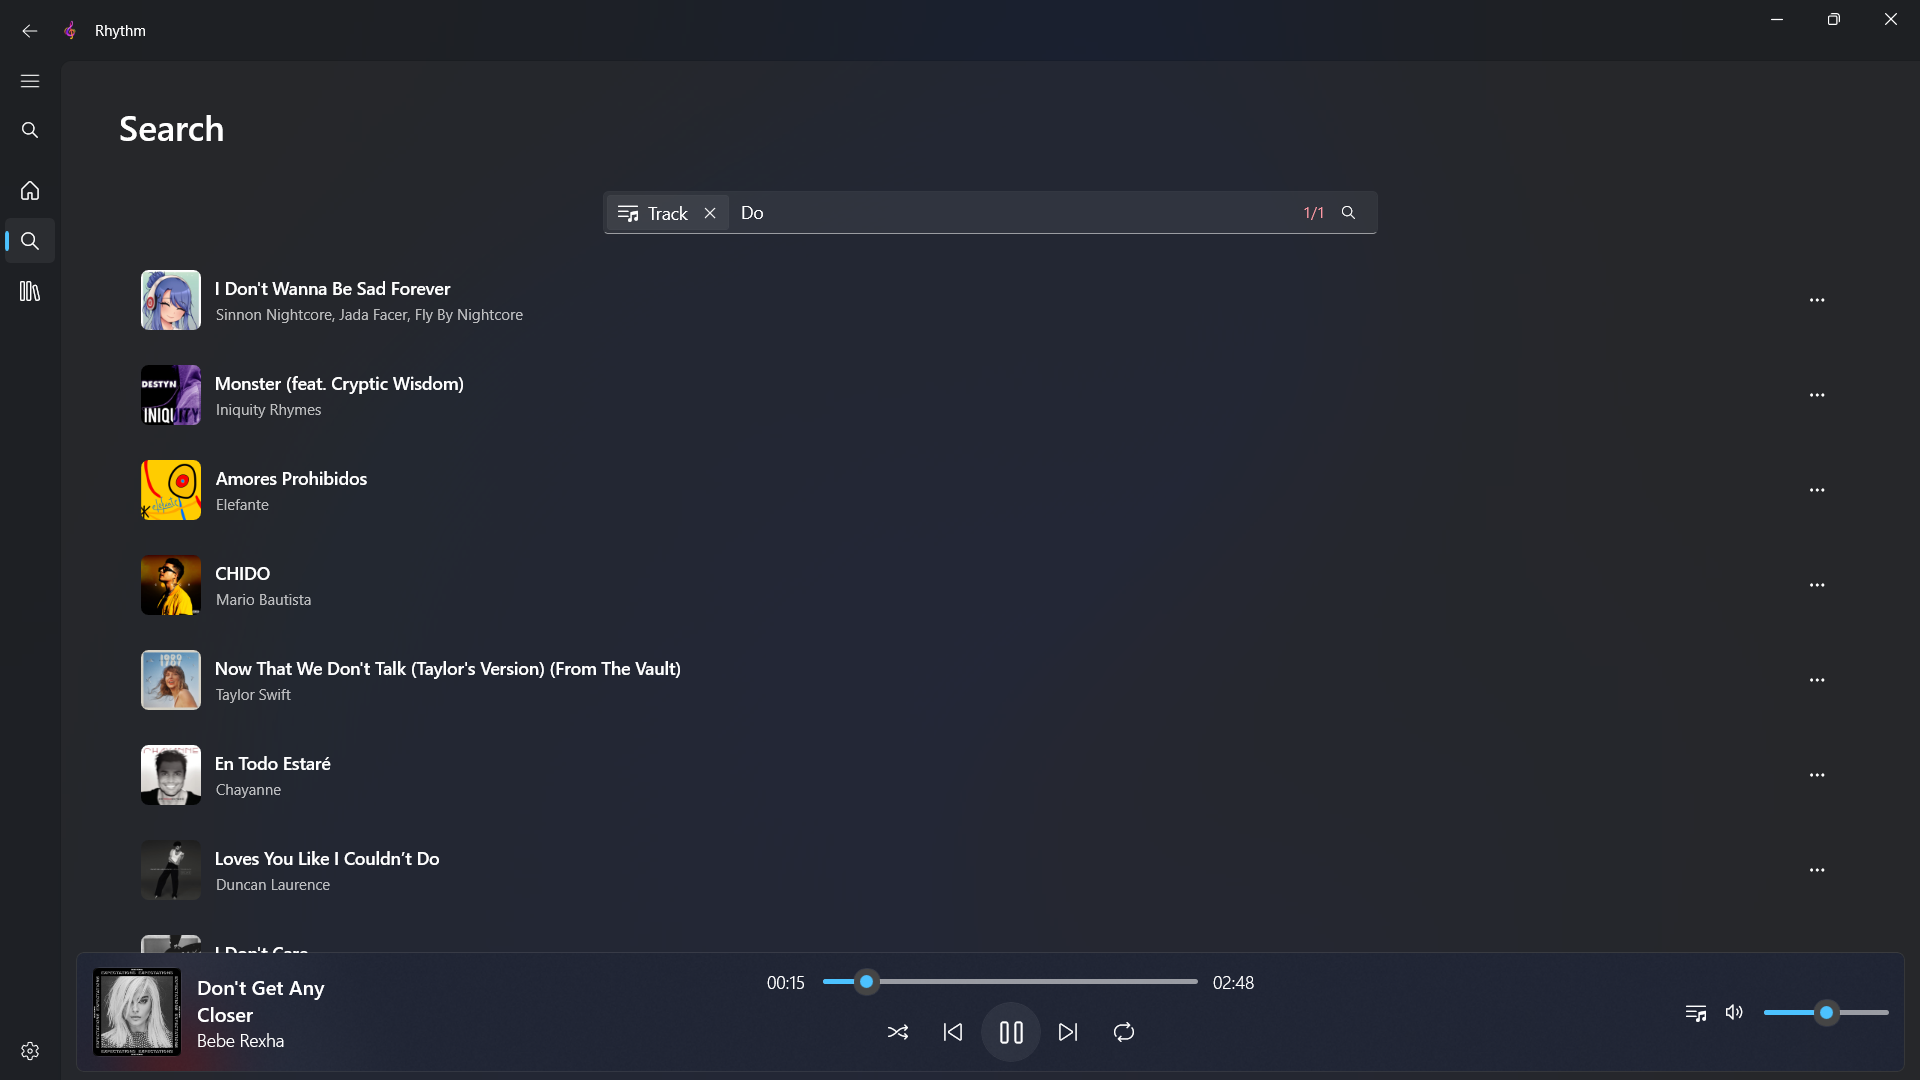
Task: Open Library from the sidebar
Action: [x=30, y=291]
